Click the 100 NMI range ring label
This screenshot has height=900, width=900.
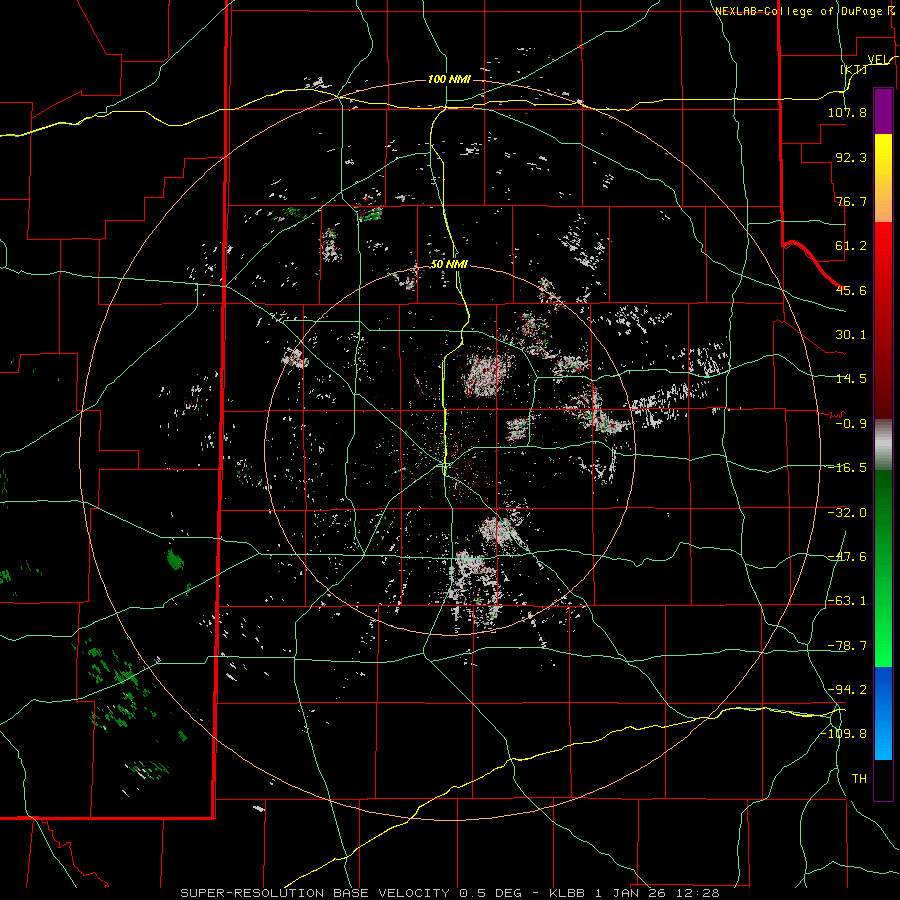point(449,79)
